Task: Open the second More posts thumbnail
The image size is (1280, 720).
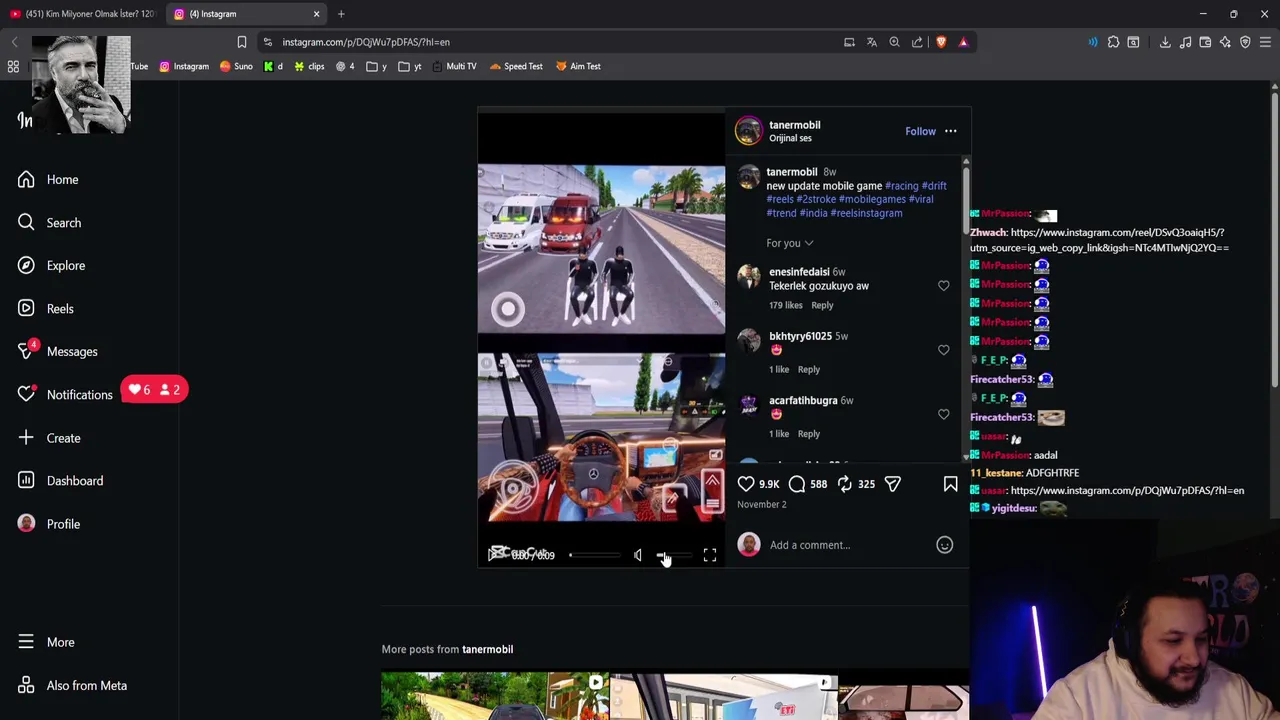Action: pyautogui.click(x=724, y=697)
